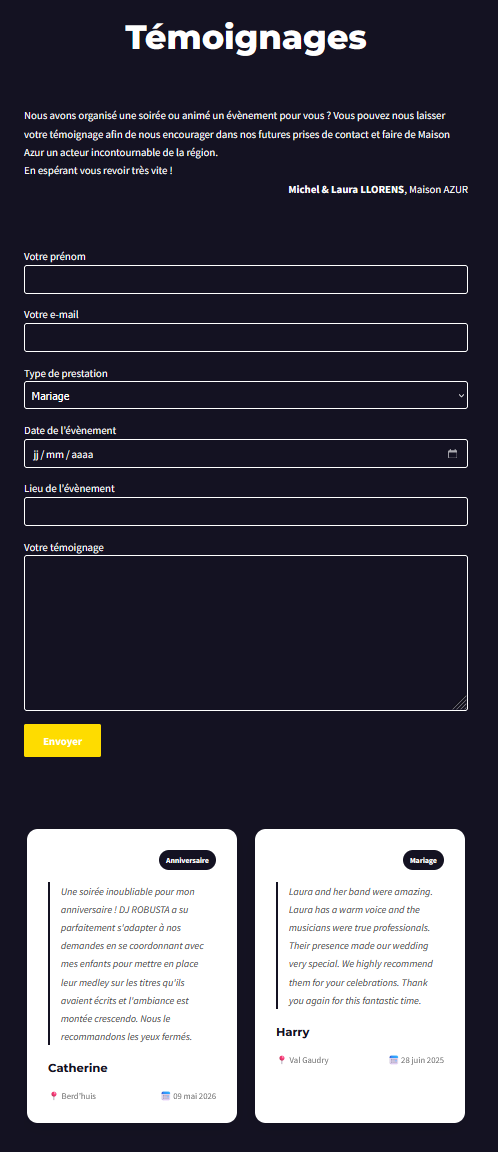Select Catherine's testimonial card name
Viewport: 498px width, 1152px height.
point(78,1068)
